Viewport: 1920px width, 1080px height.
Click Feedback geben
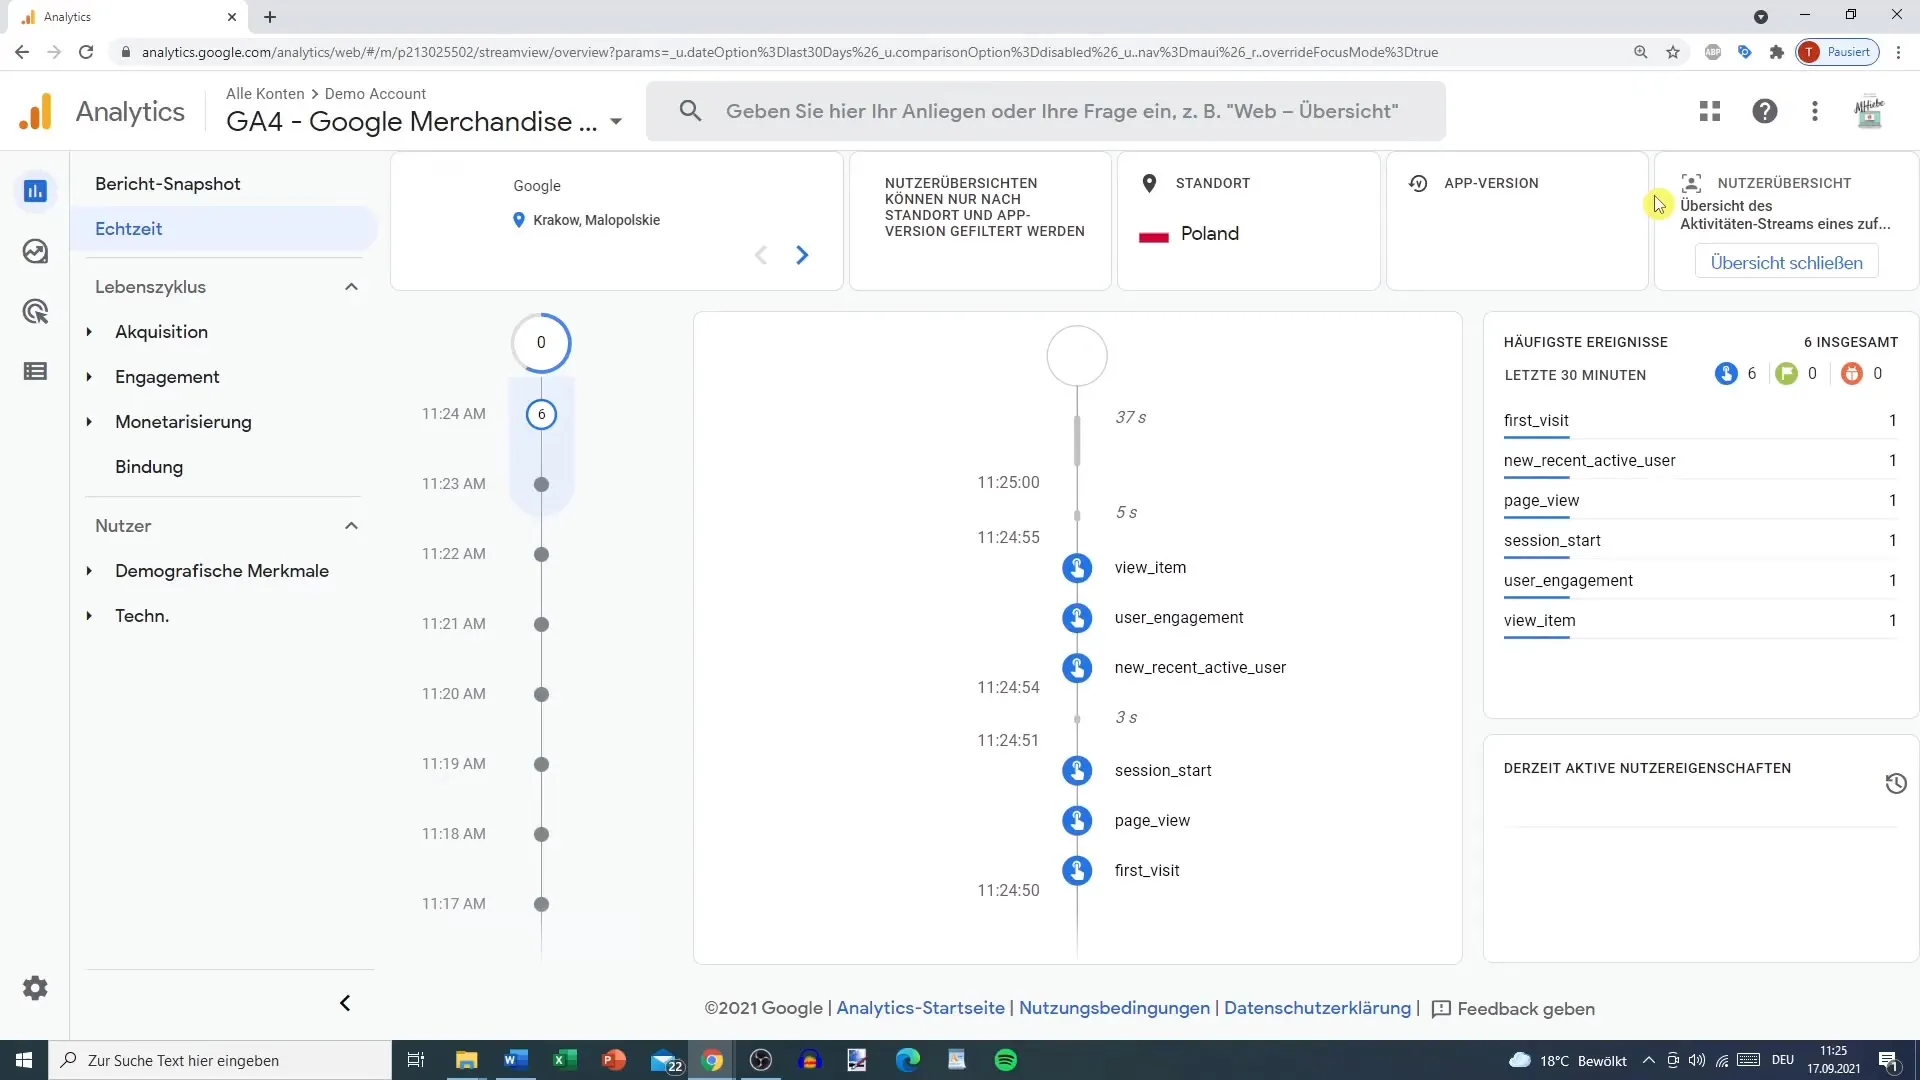(x=1513, y=1009)
